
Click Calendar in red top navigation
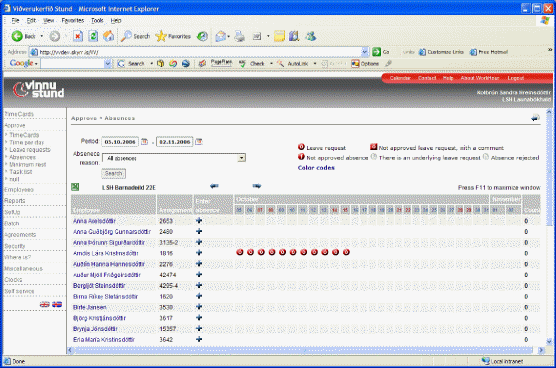tap(400, 78)
